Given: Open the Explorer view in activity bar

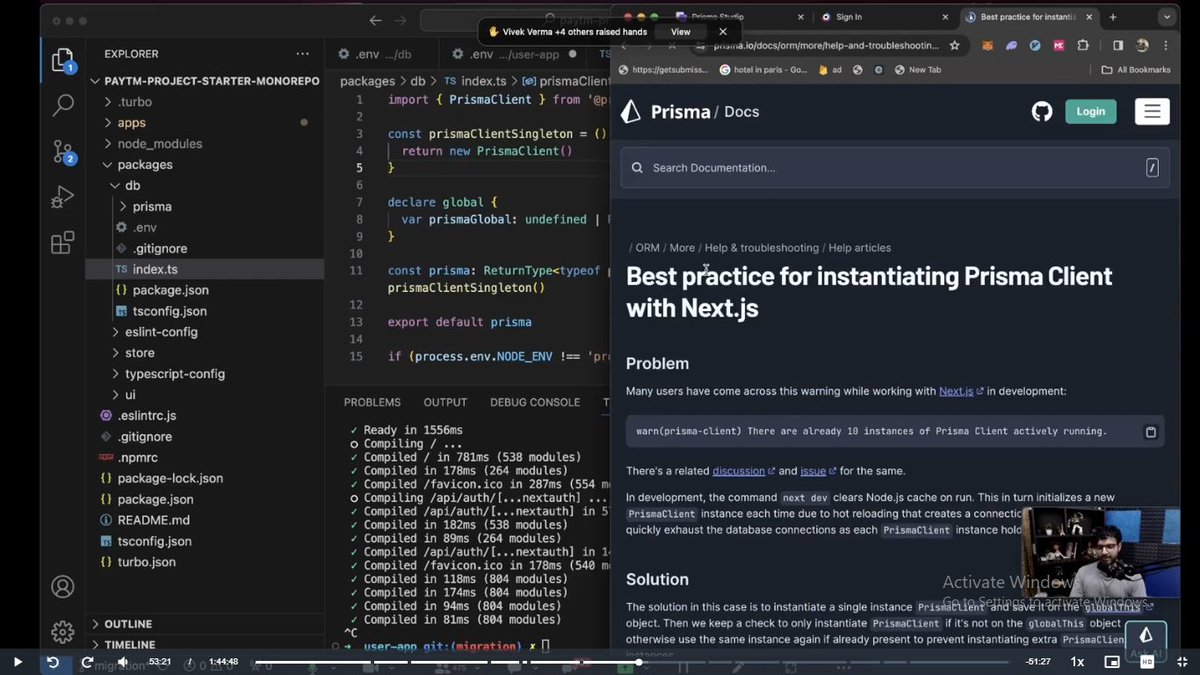Looking at the screenshot, I should [62, 60].
